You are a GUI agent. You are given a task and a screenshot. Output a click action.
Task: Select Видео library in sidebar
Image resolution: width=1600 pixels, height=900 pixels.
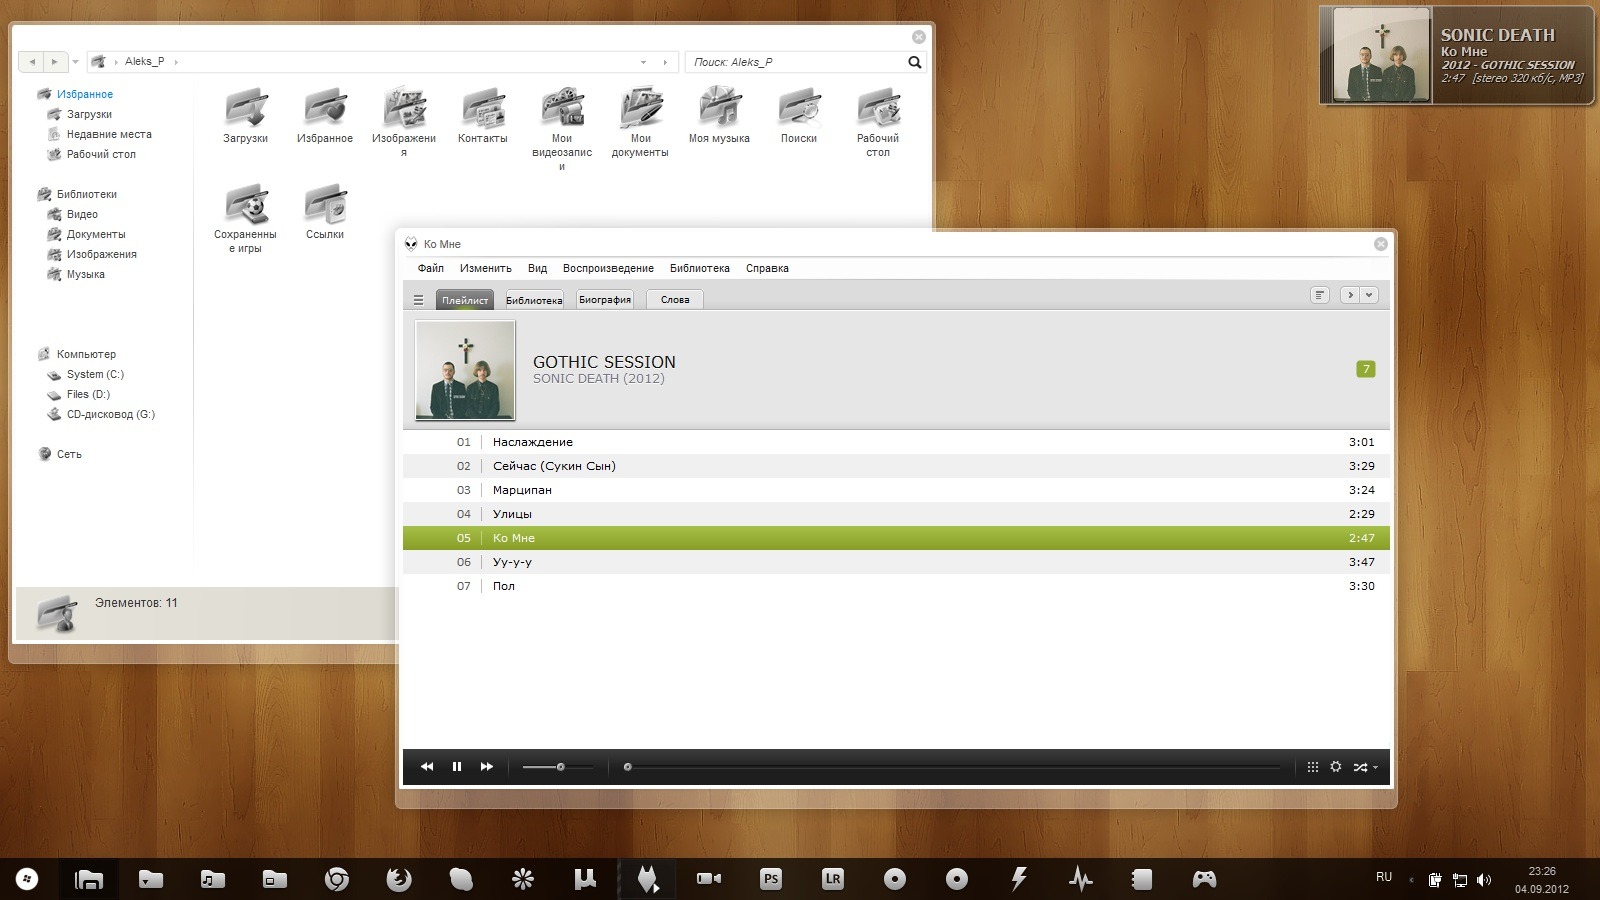coord(82,214)
